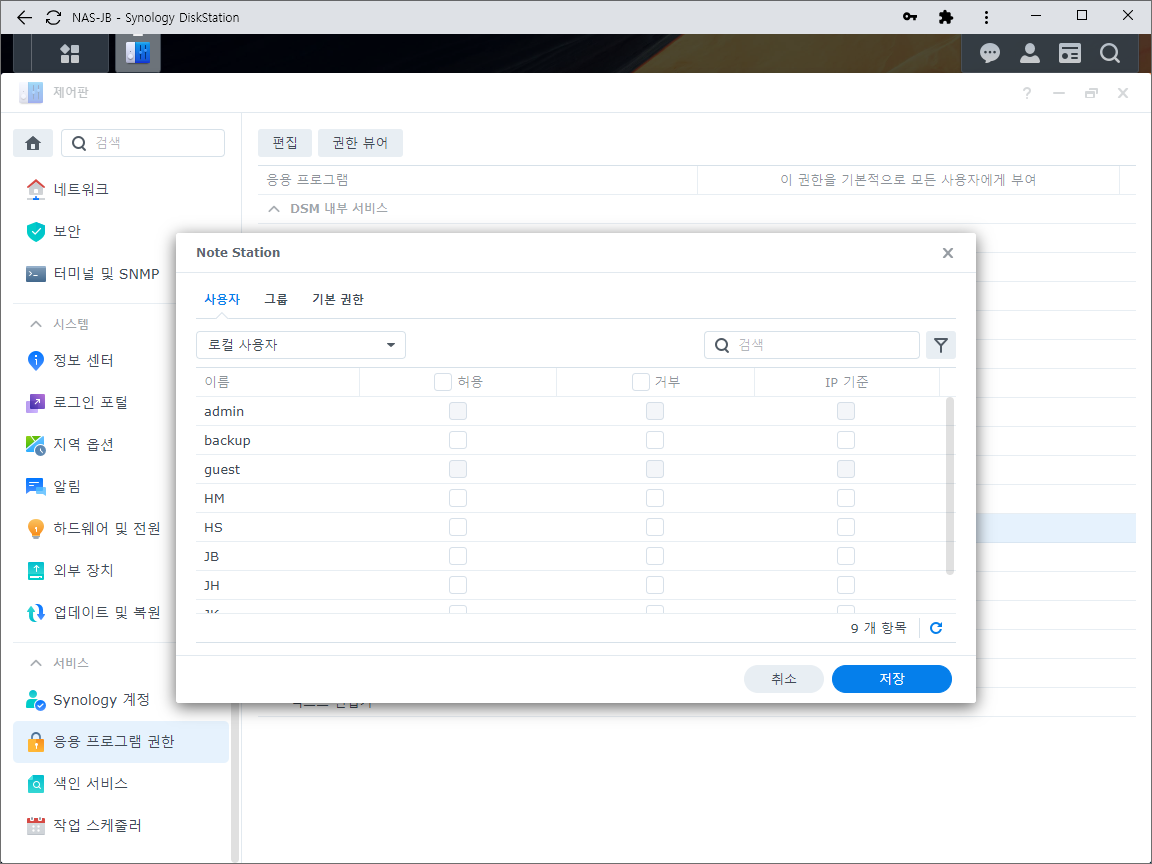
Task: Click the dialog user search field
Action: click(812, 345)
